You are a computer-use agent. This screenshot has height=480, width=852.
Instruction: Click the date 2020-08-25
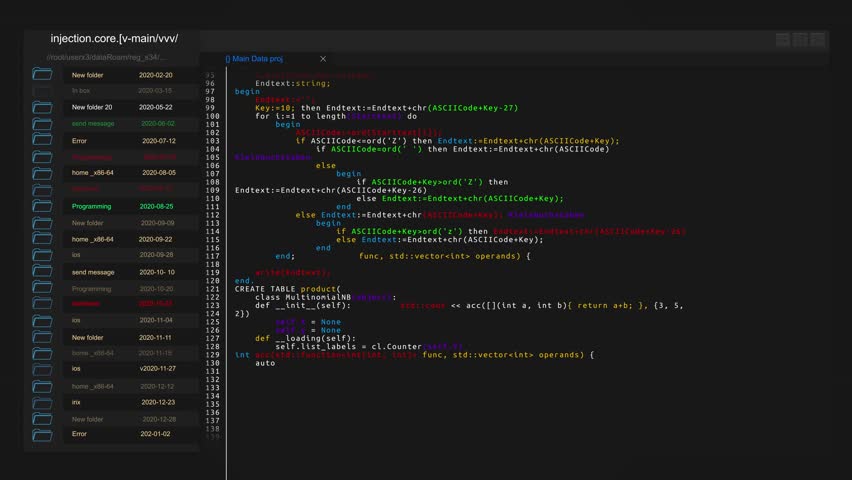point(156,207)
